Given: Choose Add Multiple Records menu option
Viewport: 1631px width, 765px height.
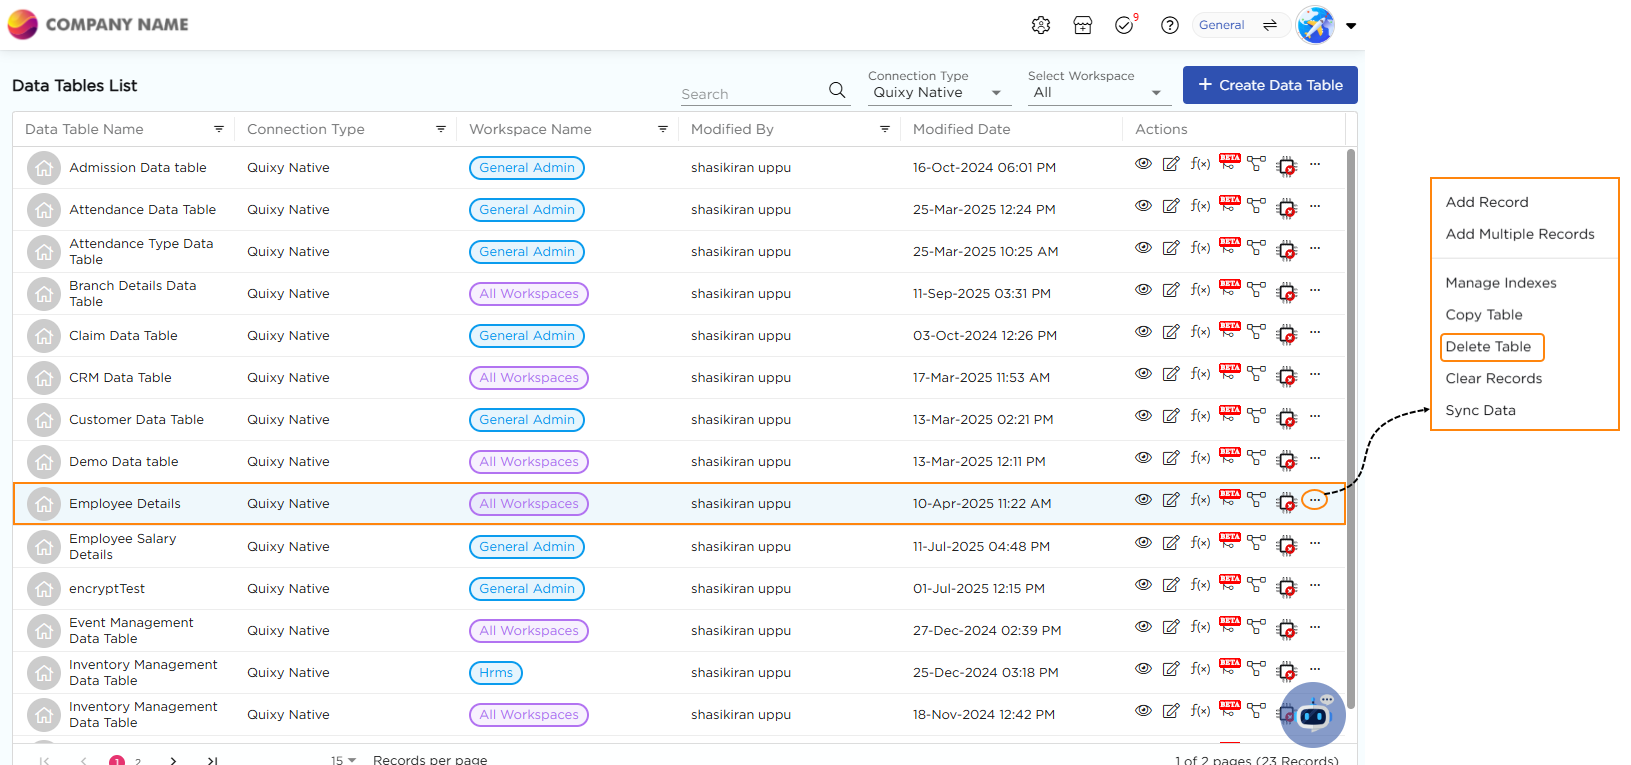Looking at the screenshot, I should point(1519,234).
